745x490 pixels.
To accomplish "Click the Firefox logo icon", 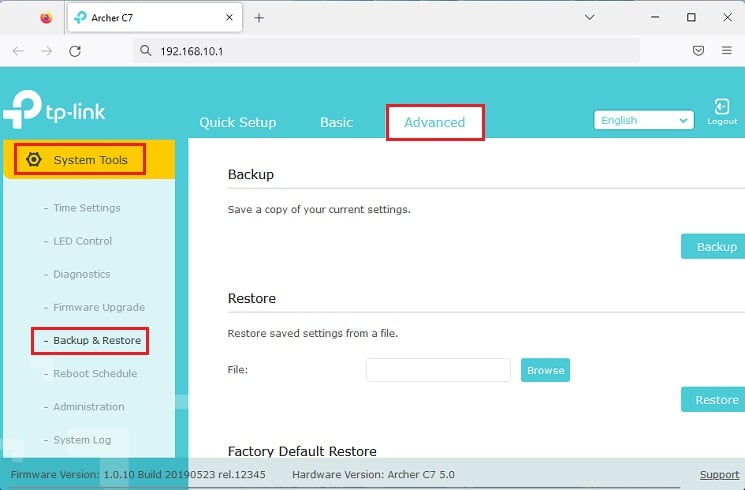I will click(x=46, y=18).
